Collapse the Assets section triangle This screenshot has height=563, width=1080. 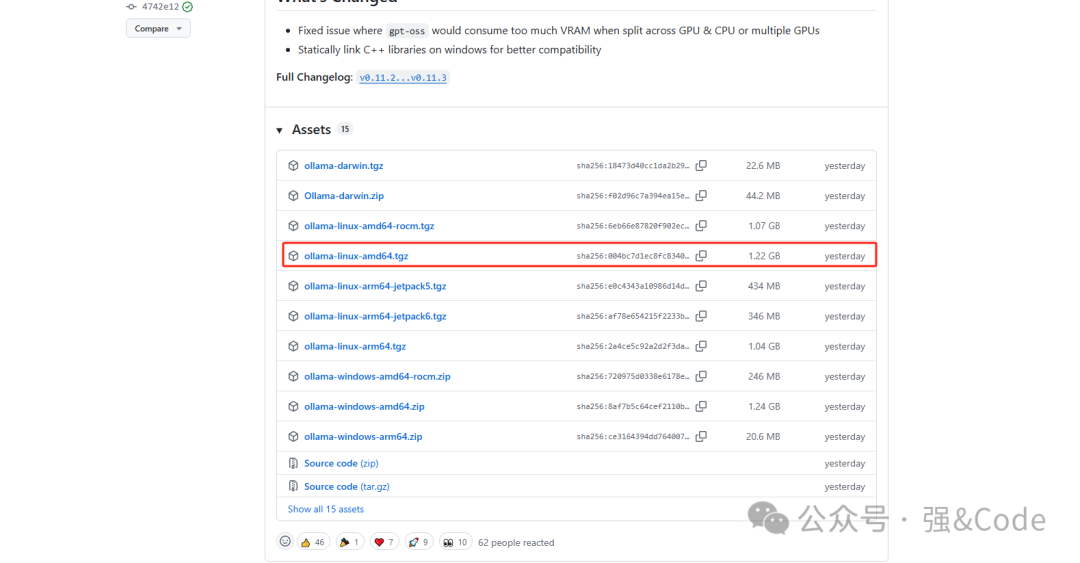[280, 130]
